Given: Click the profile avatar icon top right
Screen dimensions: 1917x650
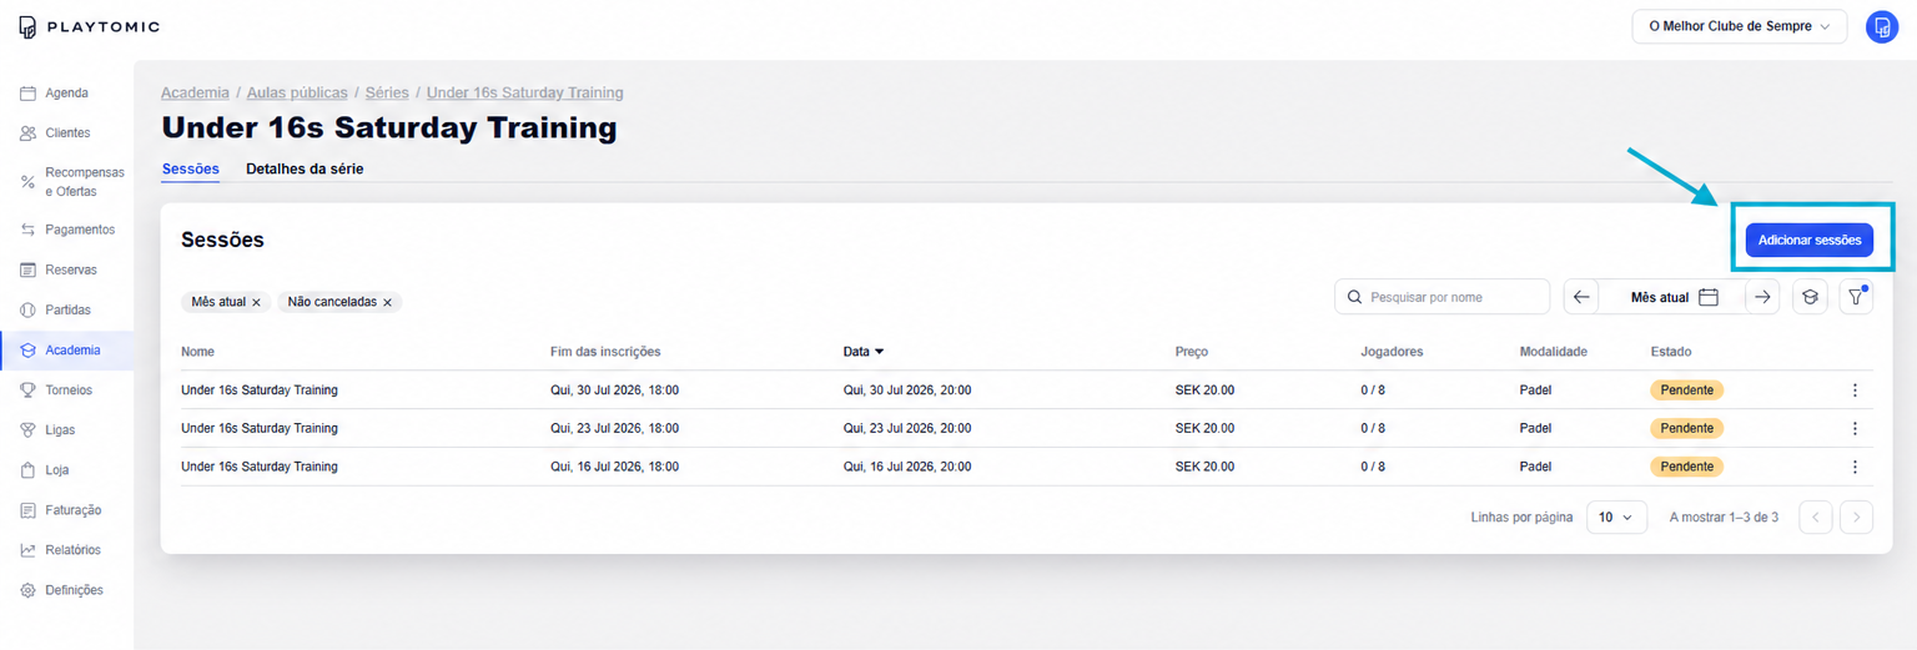Looking at the screenshot, I should 1882,27.
